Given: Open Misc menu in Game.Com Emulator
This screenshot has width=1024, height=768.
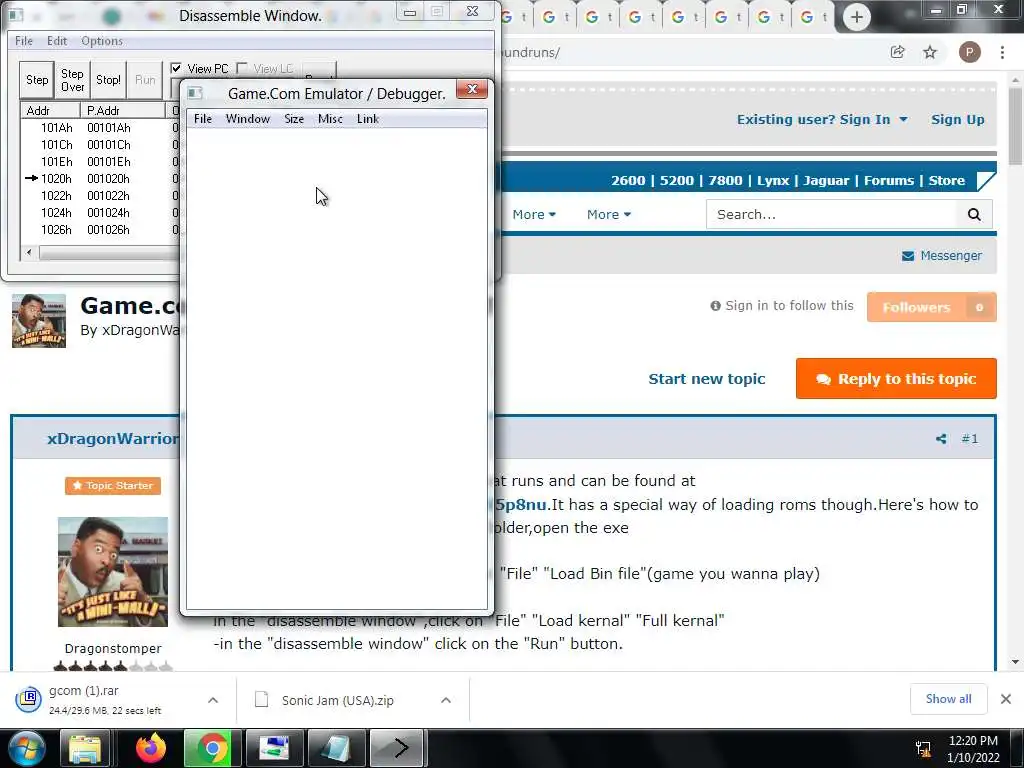Looking at the screenshot, I should (x=330, y=119).
